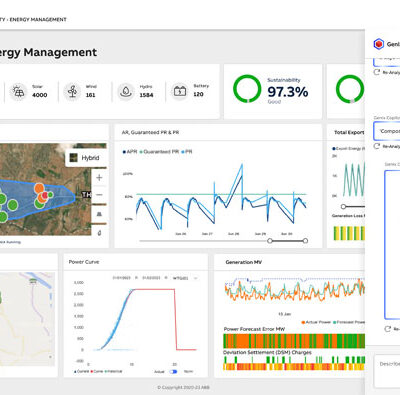This screenshot has width=400, height=395.
Task: Click the Total Export panel title
Action: tap(349, 132)
